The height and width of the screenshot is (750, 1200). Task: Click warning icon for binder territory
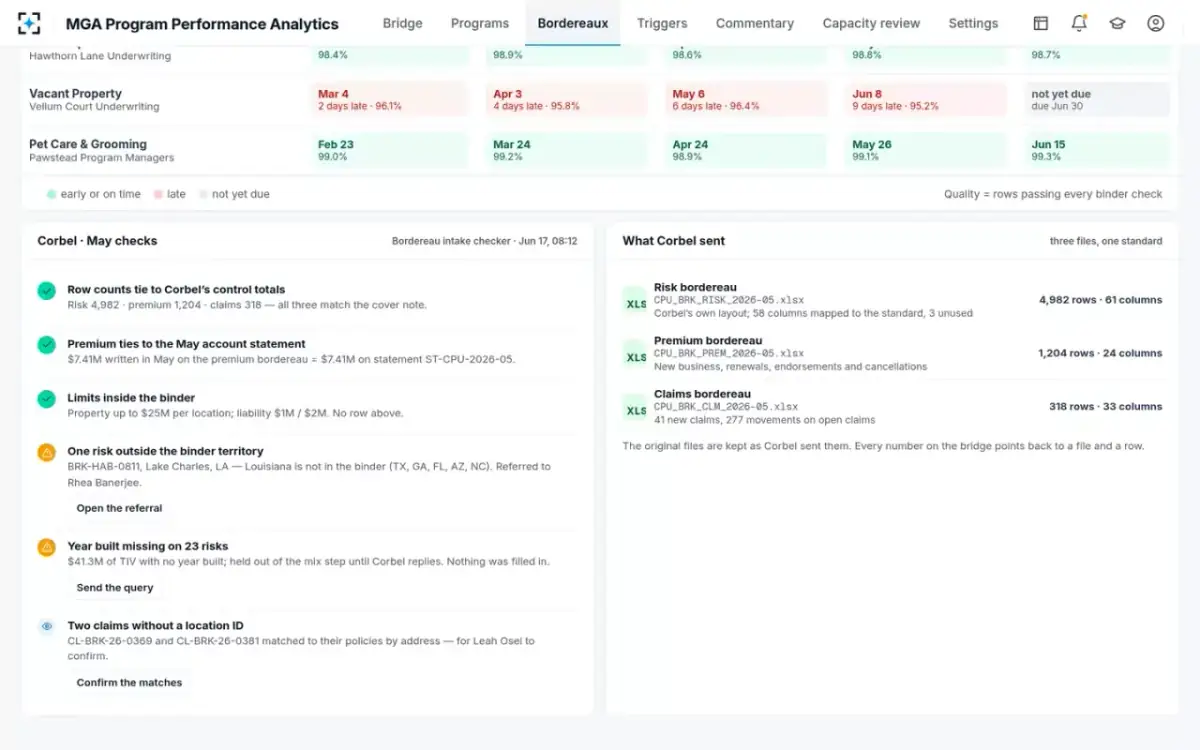[x=46, y=453]
